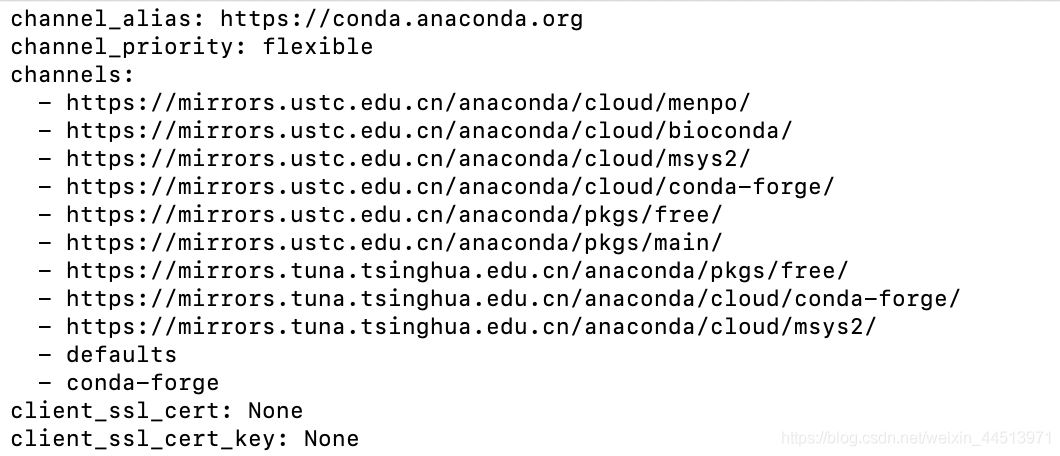The width and height of the screenshot is (1060, 456).
Task: Click the 'flexible' priority value
Action: [x=318, y=46]
